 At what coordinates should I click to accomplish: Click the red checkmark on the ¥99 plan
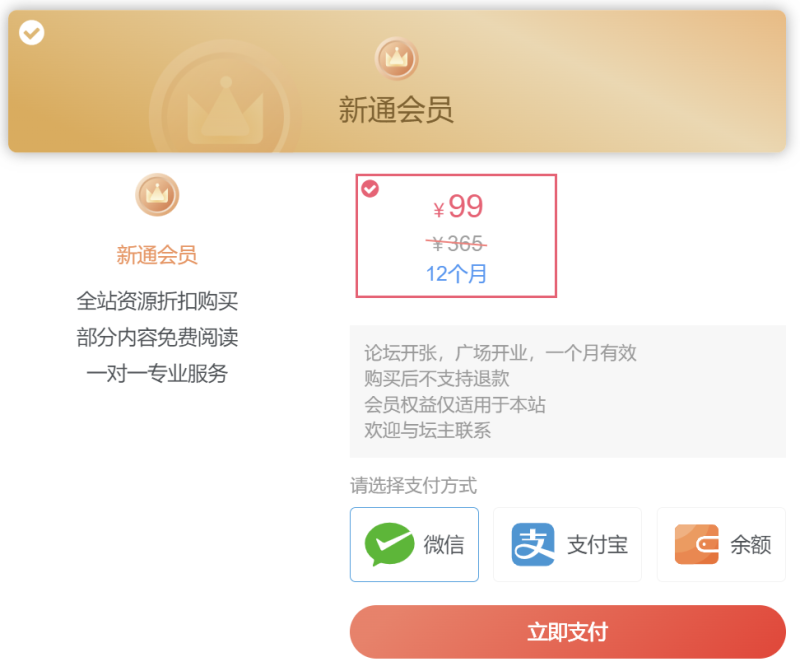370,189
